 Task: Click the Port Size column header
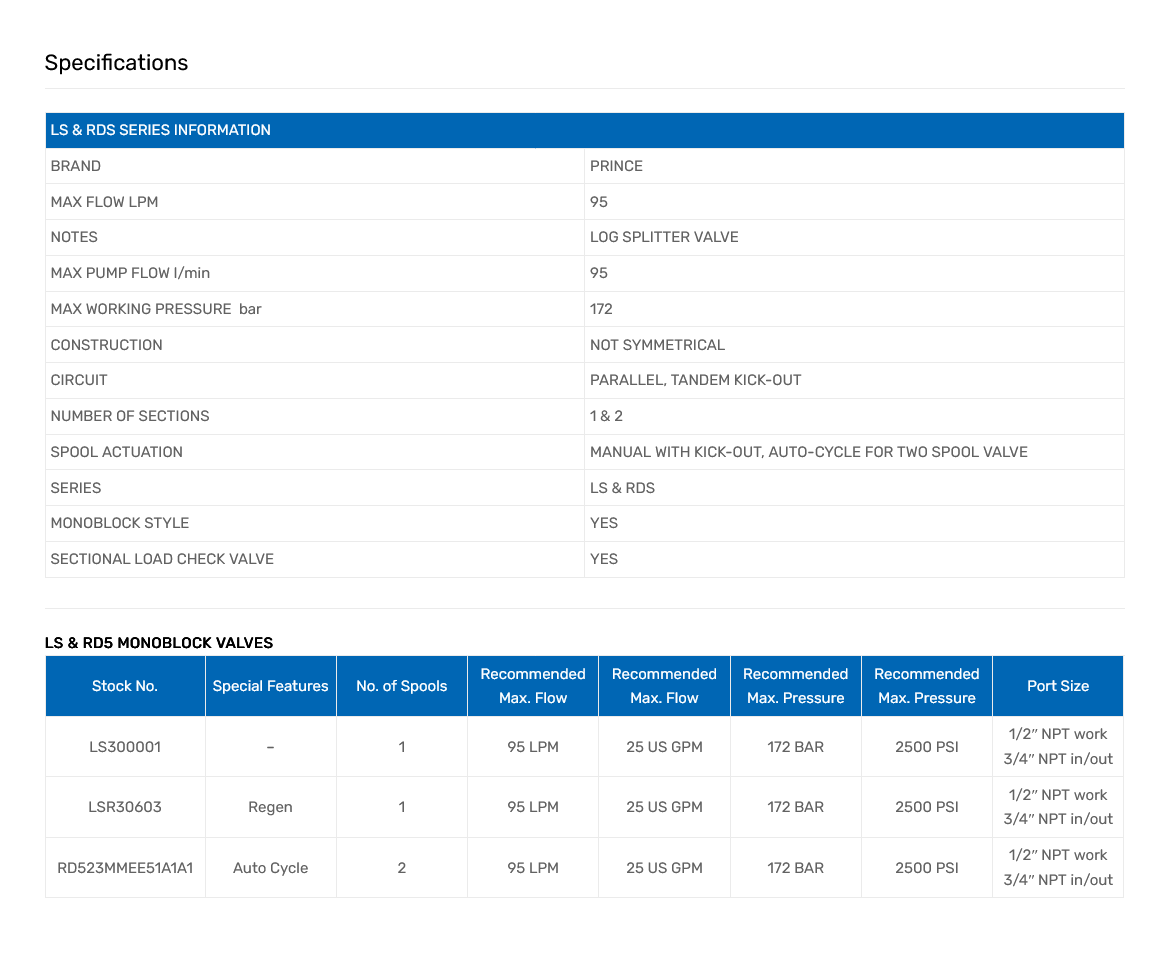1057,686
